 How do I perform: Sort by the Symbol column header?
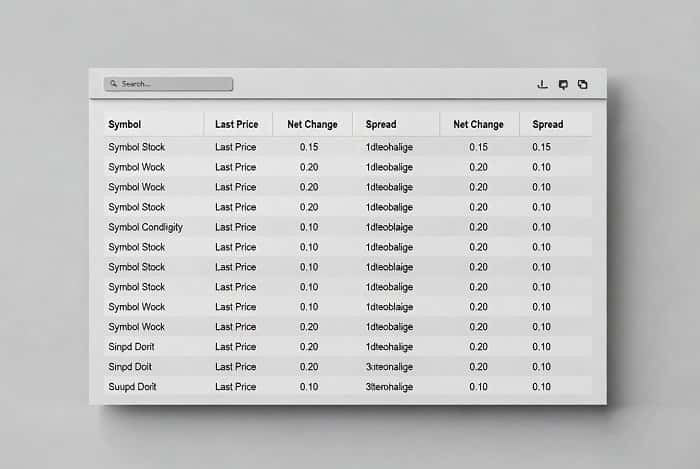pyautogui.click(x=125, y=125)
